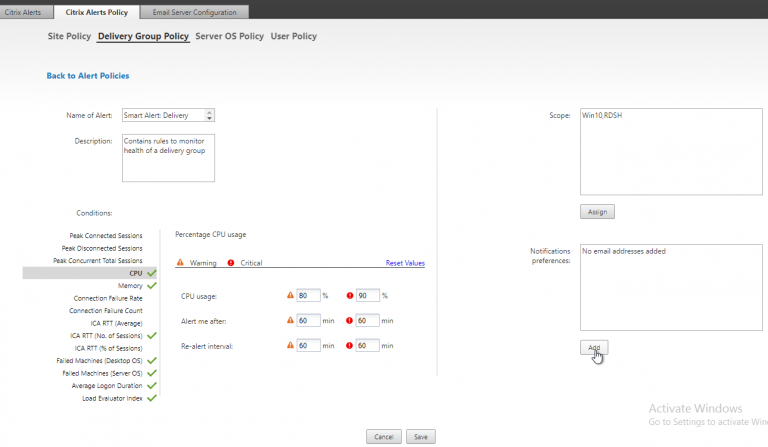The height and width of the screenshot is (447, 768).
Task: Click the Warning triangle icon in legend
Action: click(180, 263)
